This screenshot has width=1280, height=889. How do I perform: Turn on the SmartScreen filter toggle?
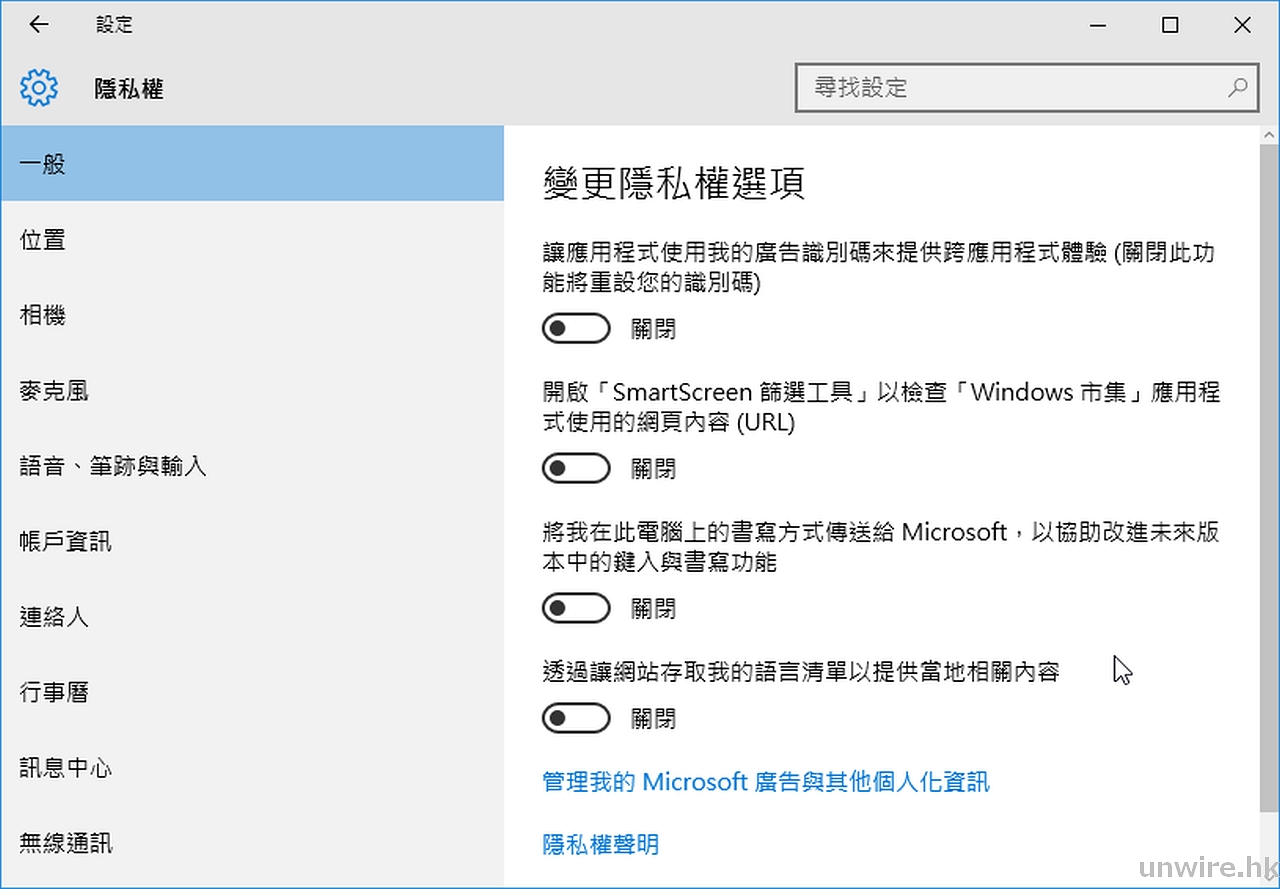[x=576, y=468]
